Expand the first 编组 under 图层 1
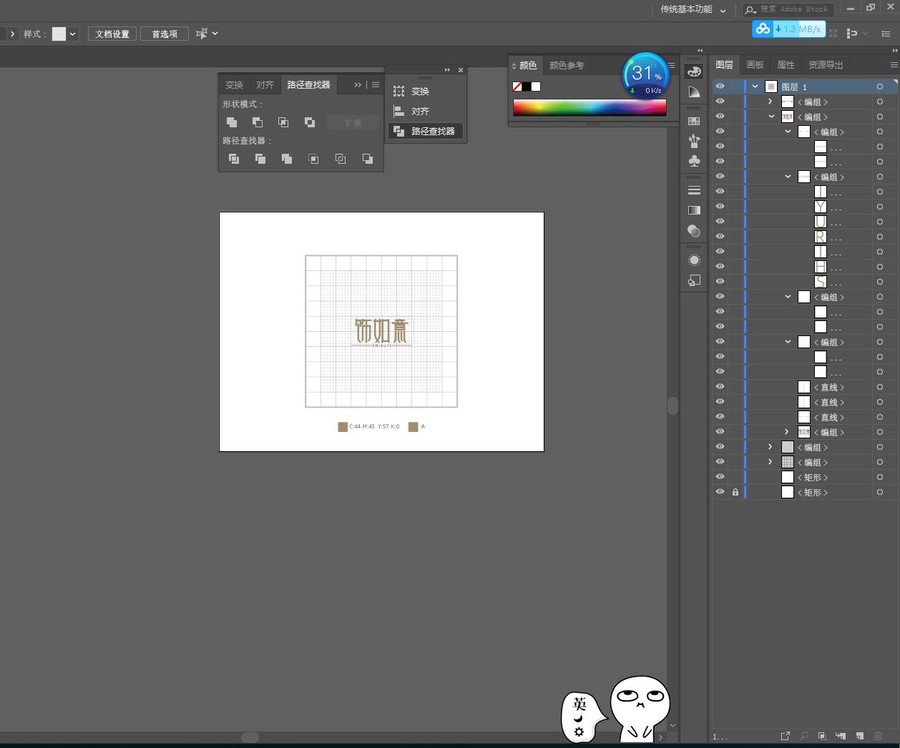The height and width of the screenshot is (748, 900). [770, 102]
